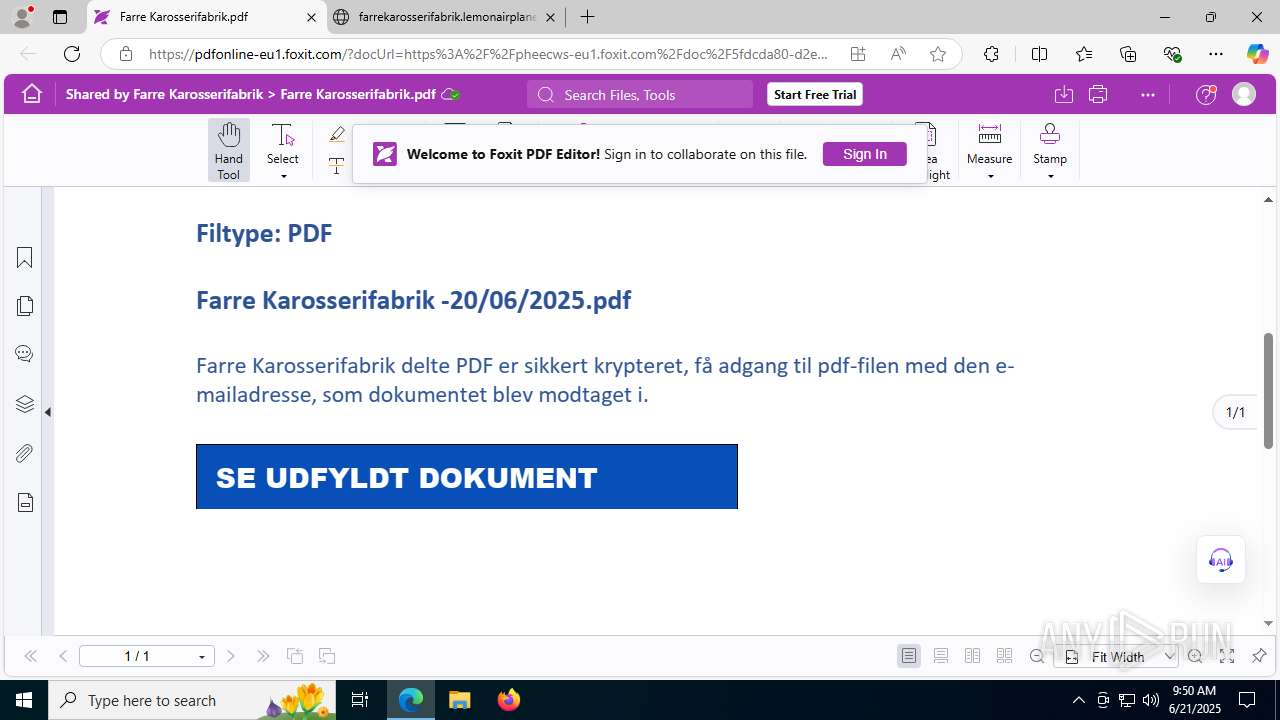This screenshot has width=1280, height=720.
Task: Enable continuous page view mode
Action: 941,656
